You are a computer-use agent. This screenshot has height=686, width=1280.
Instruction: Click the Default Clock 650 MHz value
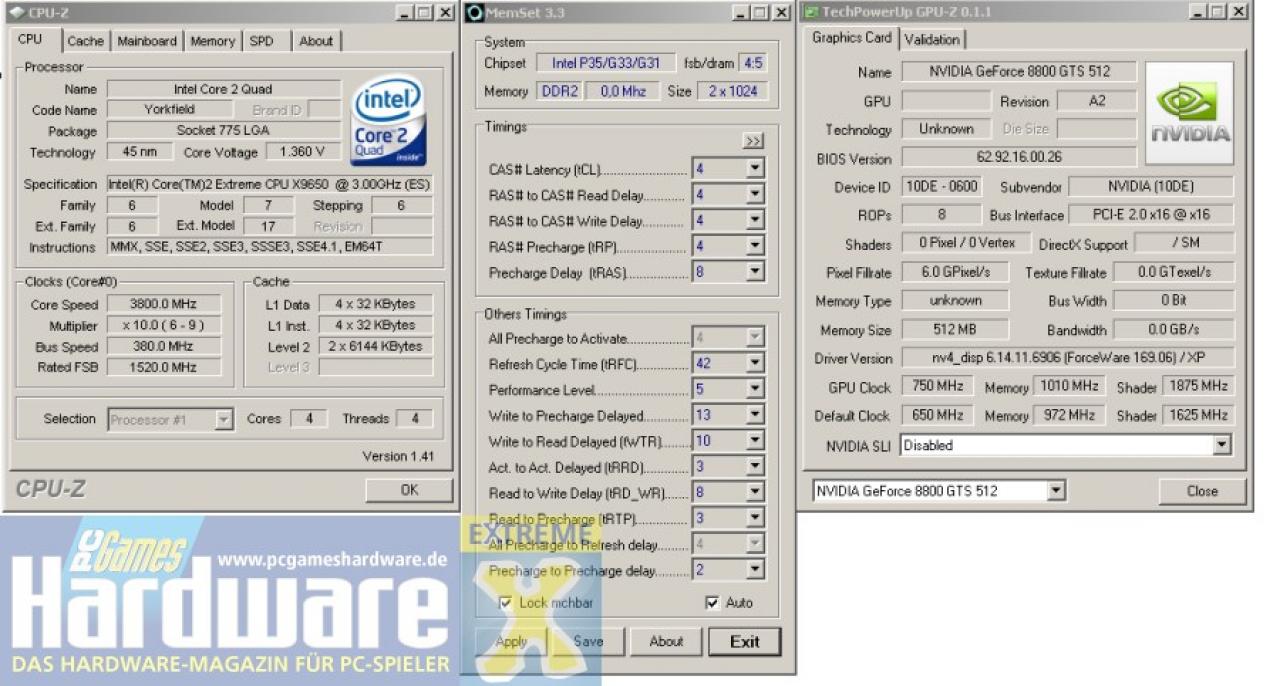pyautogui.click(x=938, y=415)
